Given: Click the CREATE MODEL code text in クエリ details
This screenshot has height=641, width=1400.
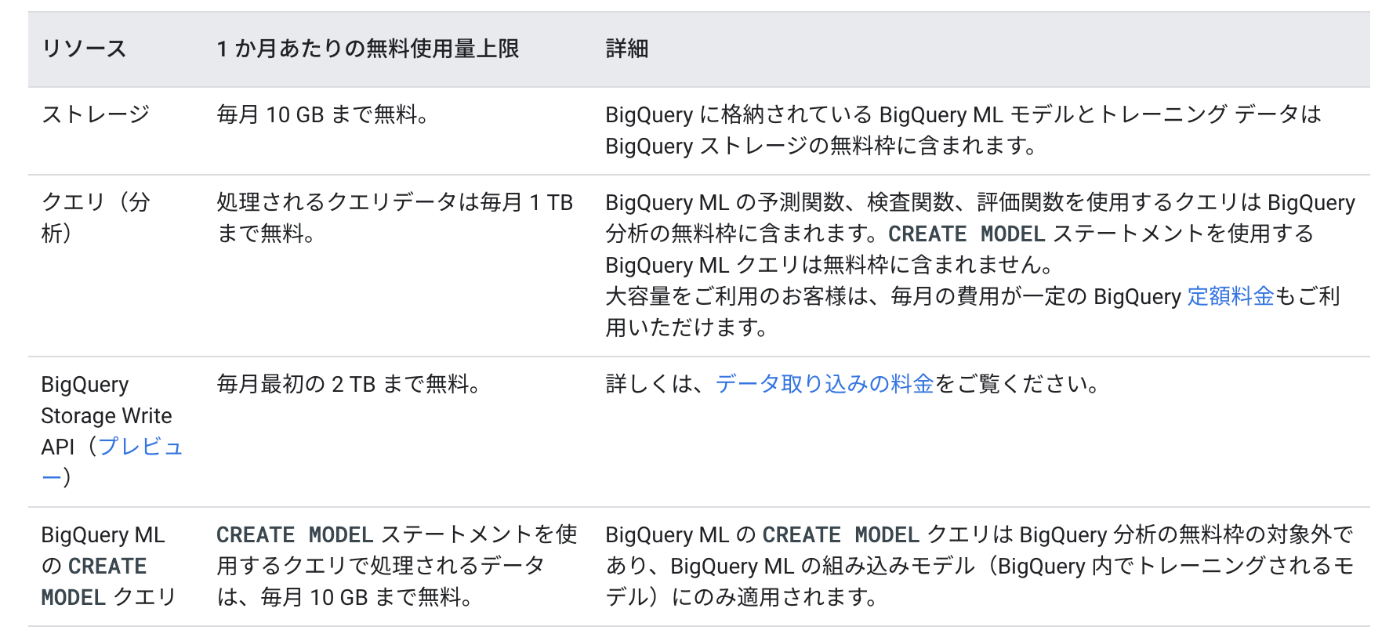Looking at the screenshot, I should [967, 234].
